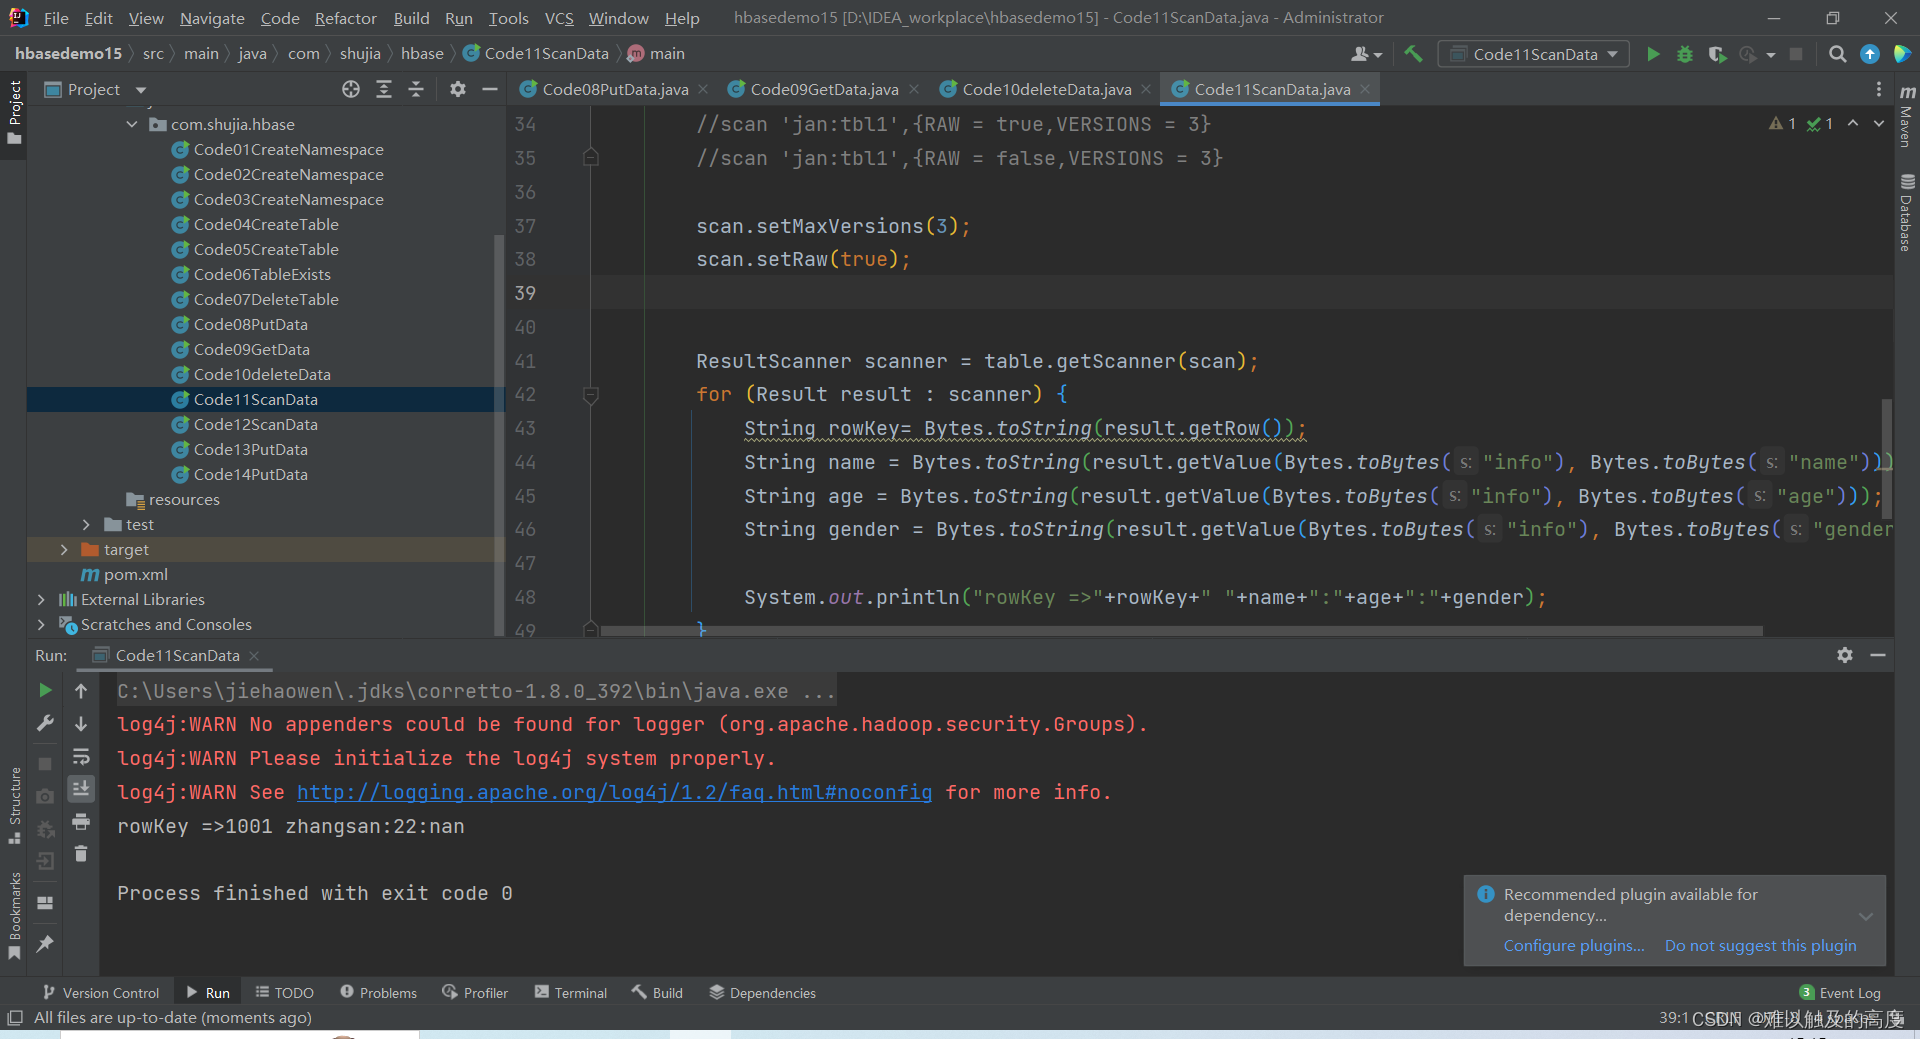Viewport: 1920px width, 1039px height.
Task: Toggle the Structure side panel
Action: [x=14, y=805]
